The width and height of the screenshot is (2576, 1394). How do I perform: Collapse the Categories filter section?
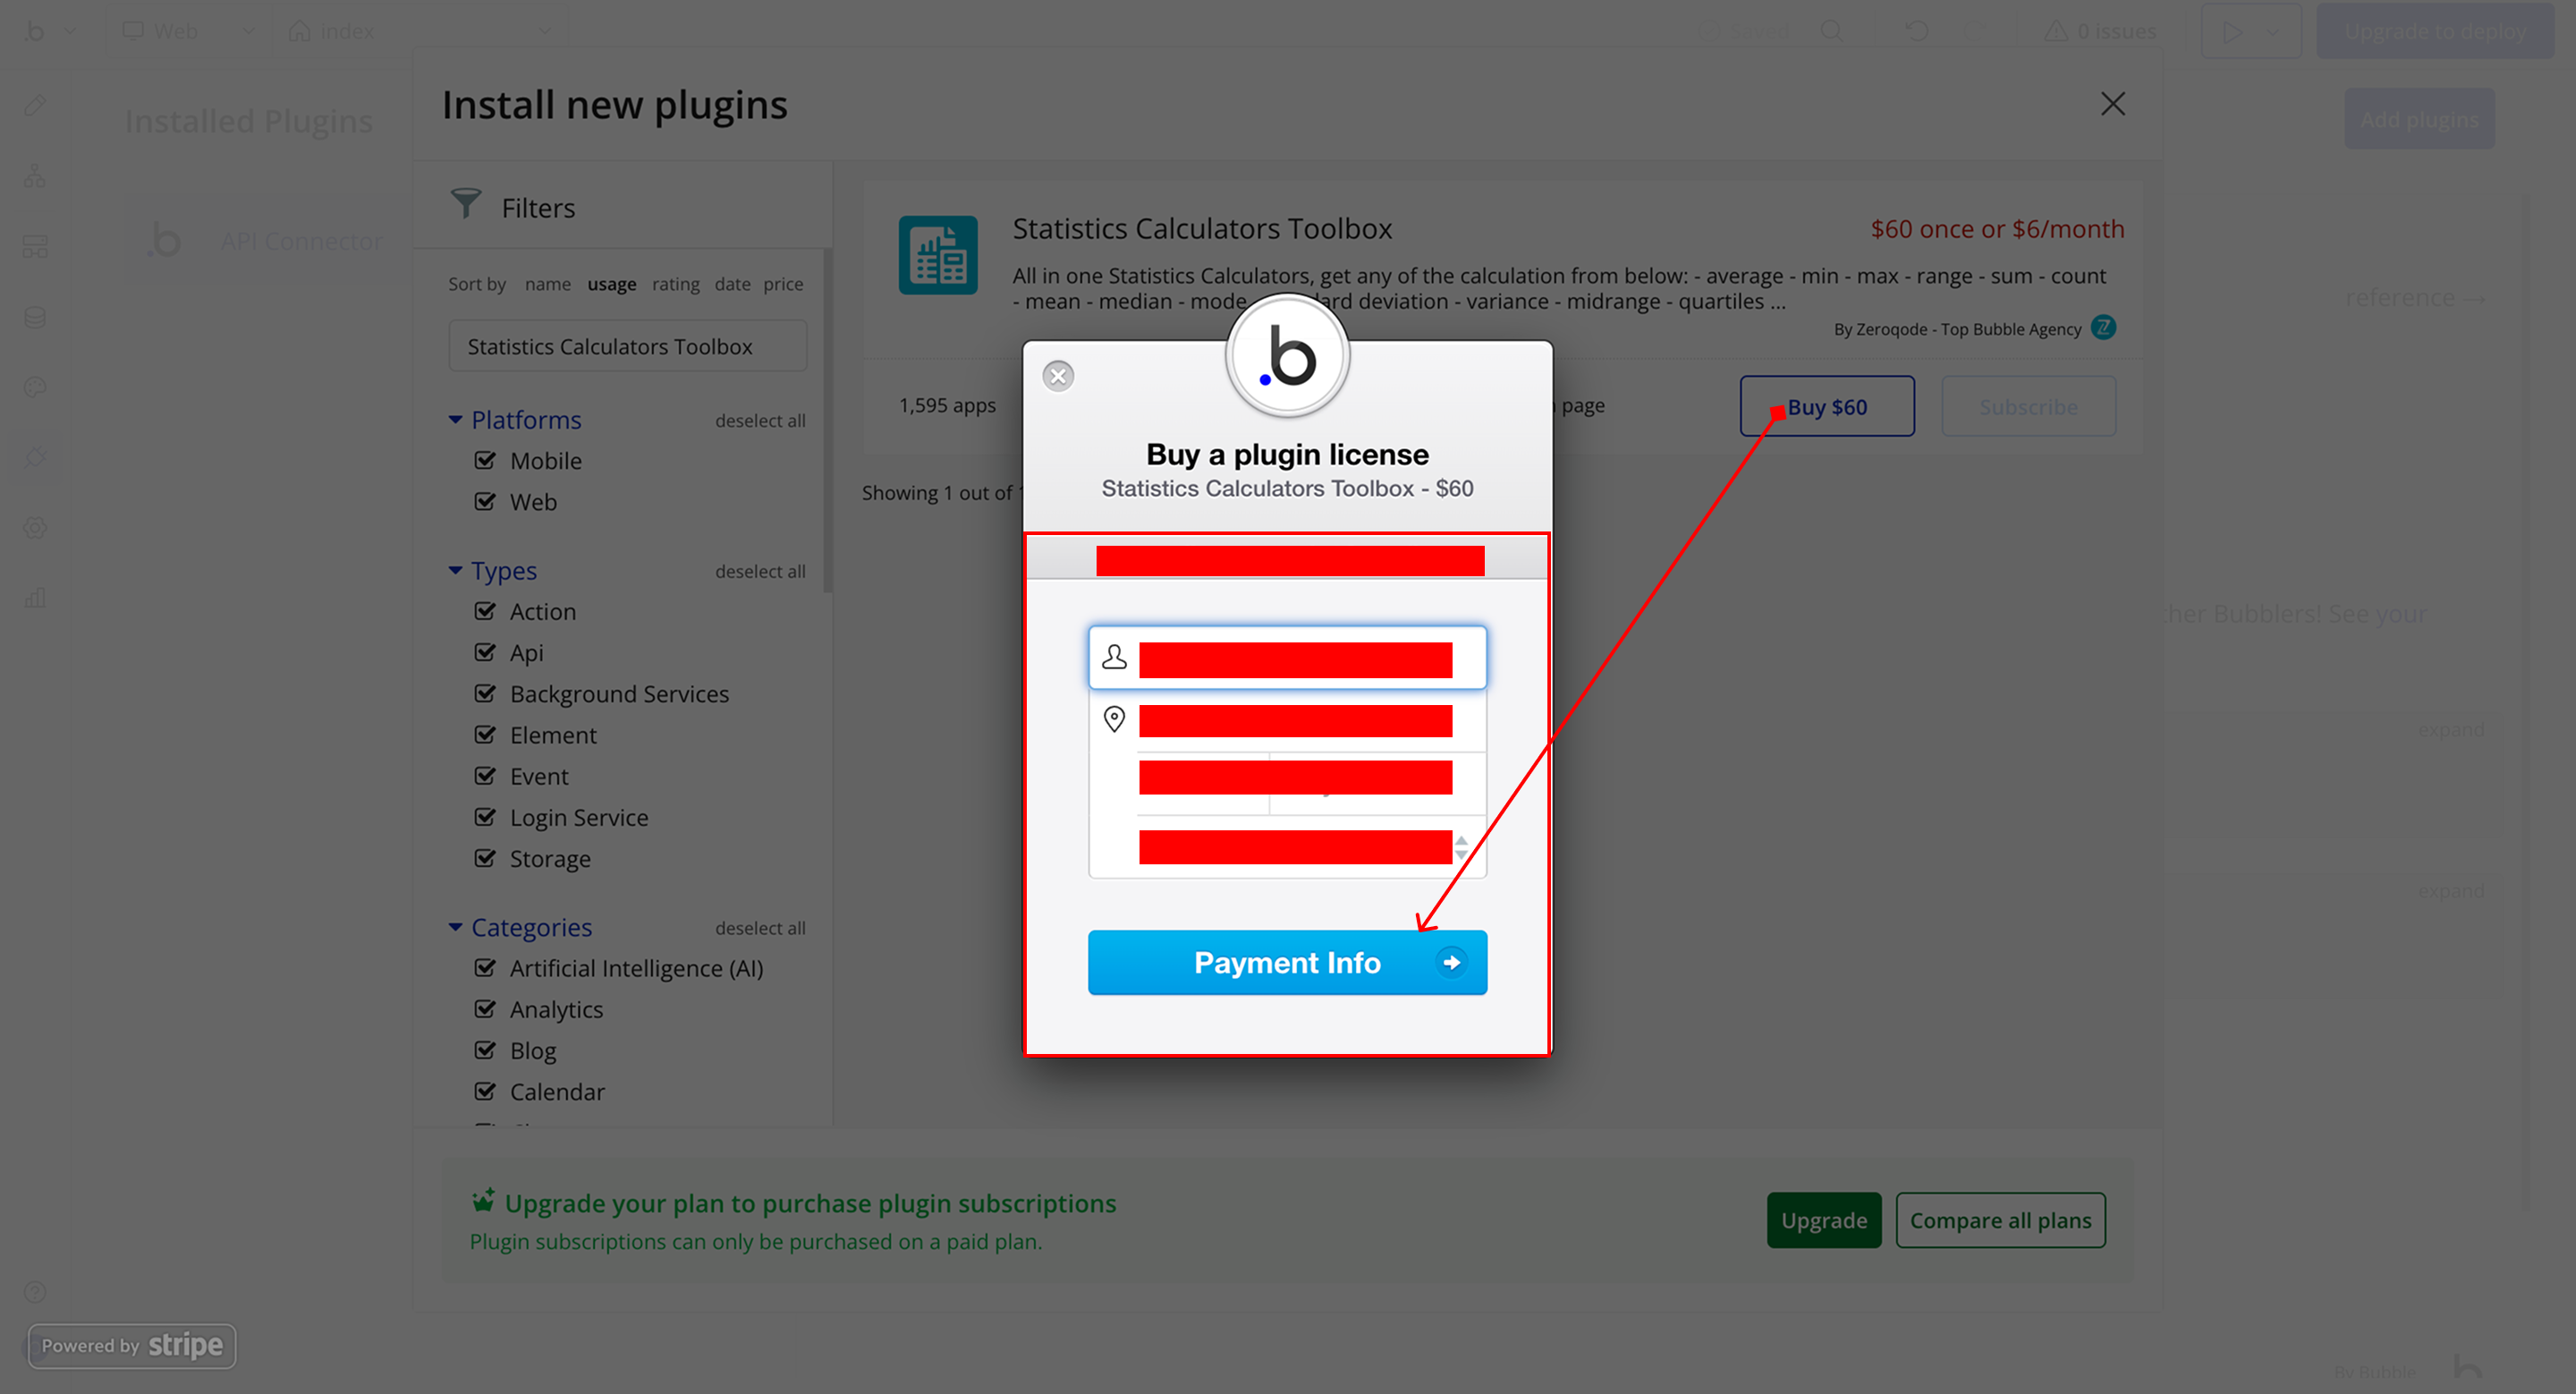coord(455,927)
